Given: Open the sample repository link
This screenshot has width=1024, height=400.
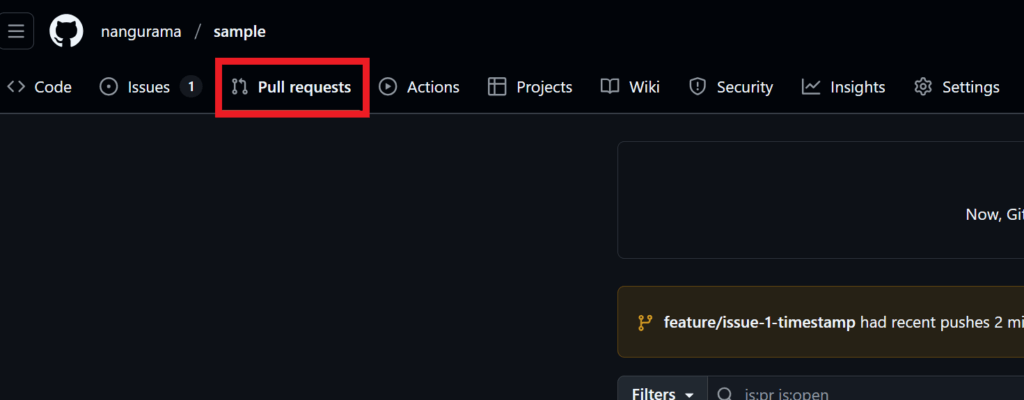Looking at the screenshot, I should [240, 31].
